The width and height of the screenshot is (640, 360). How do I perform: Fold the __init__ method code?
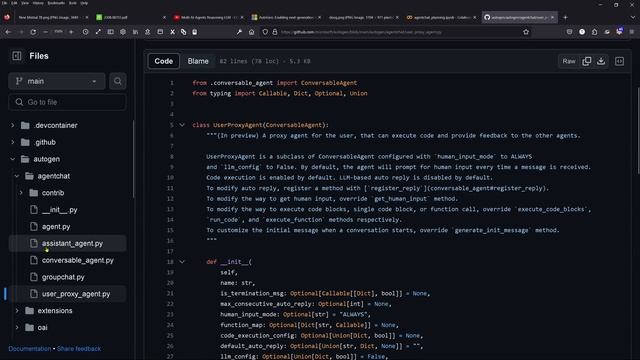pyautogui.click(x=182, y=262)
